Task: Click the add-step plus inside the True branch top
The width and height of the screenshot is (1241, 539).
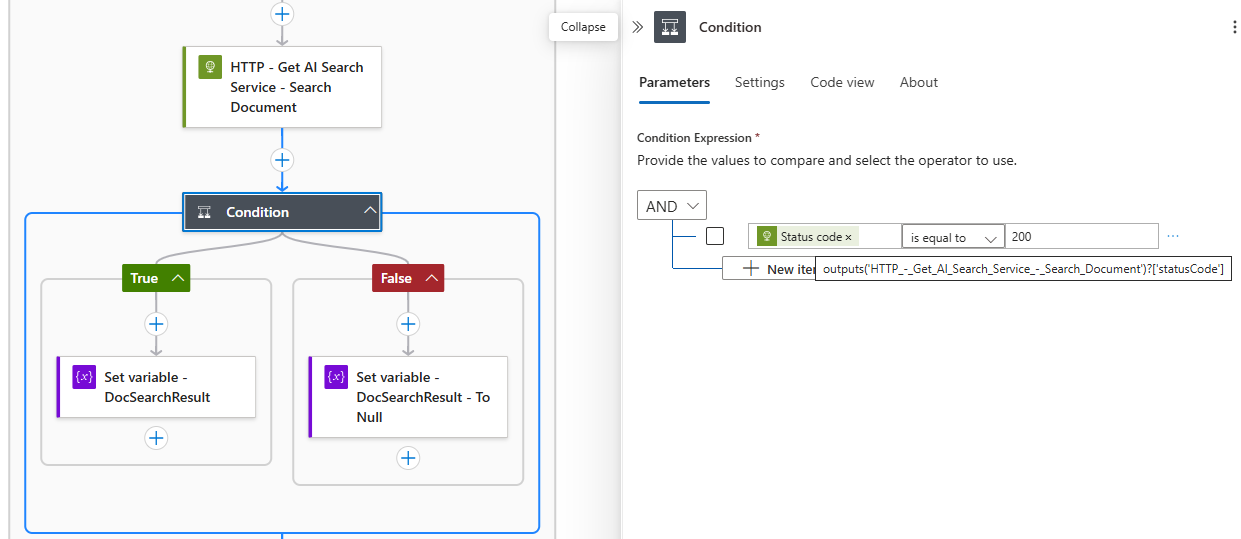Action: click(156, 323)
